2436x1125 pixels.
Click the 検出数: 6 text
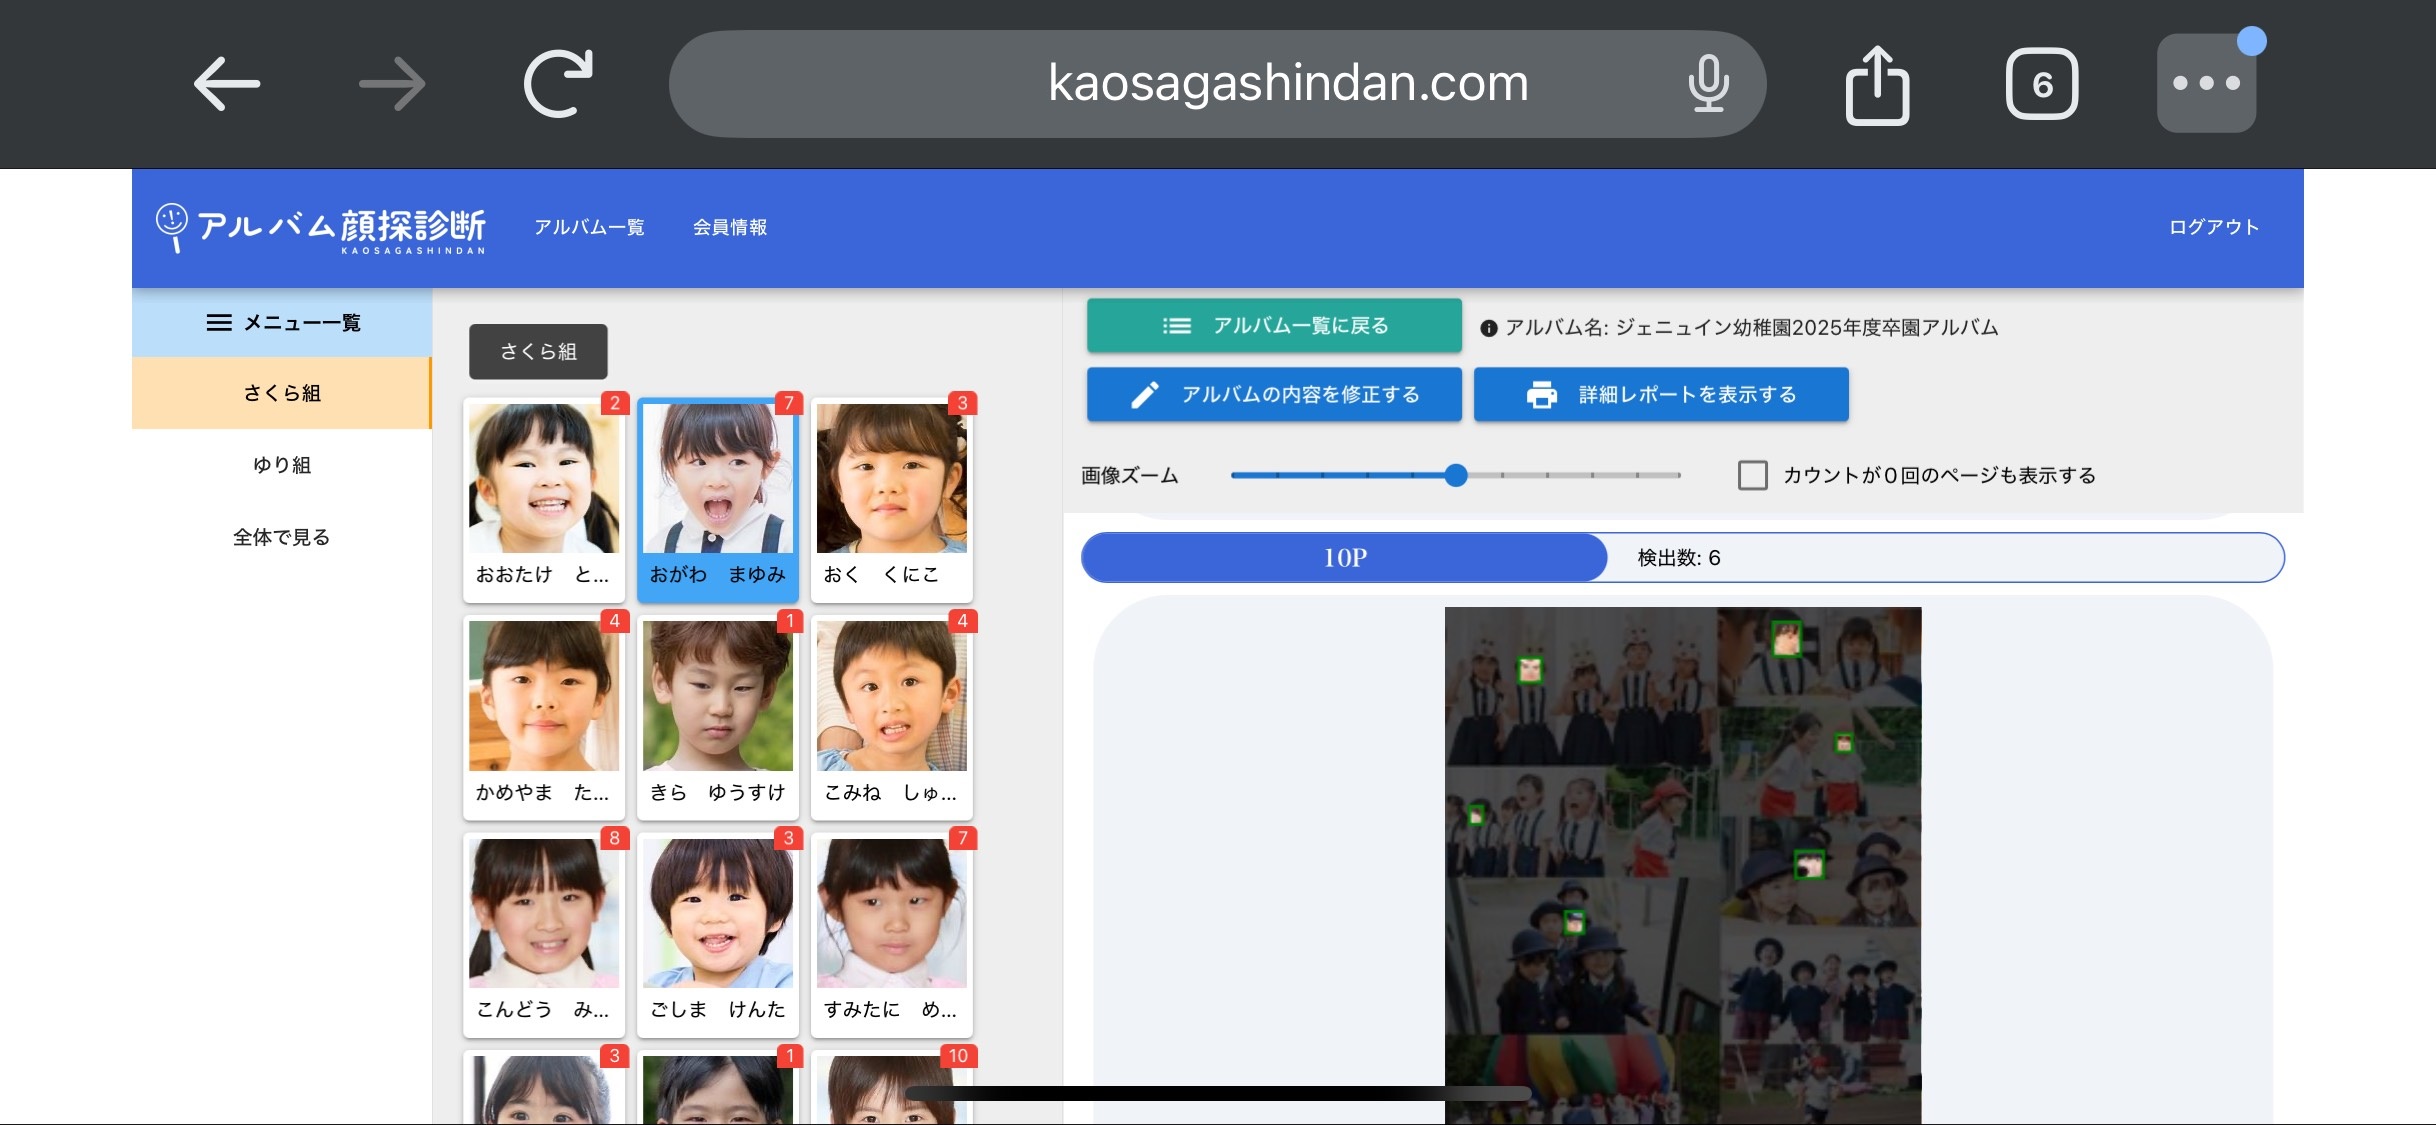pyautogui.click(x=1679, y=558)
